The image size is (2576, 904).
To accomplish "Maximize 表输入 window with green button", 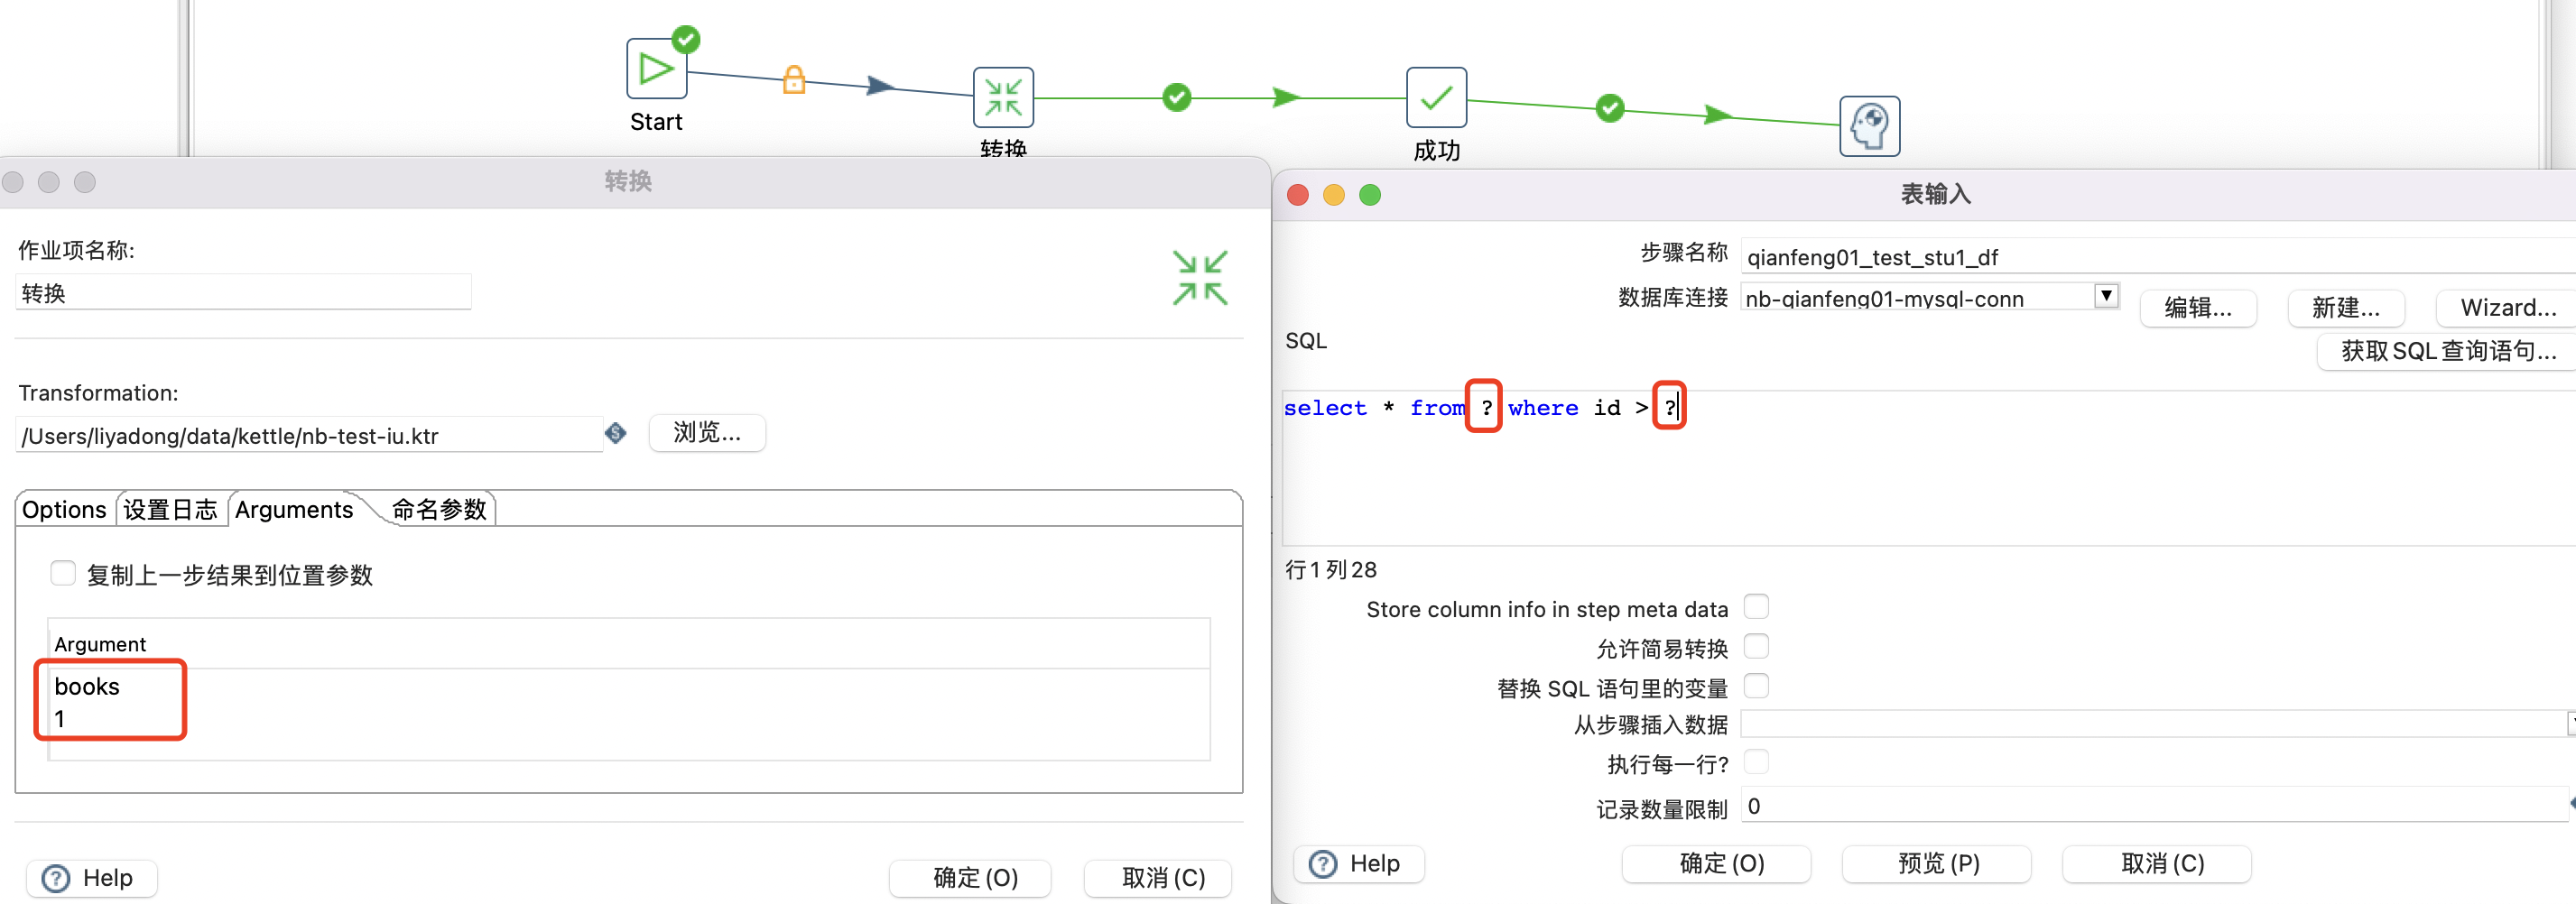I will click(1370, 194).
